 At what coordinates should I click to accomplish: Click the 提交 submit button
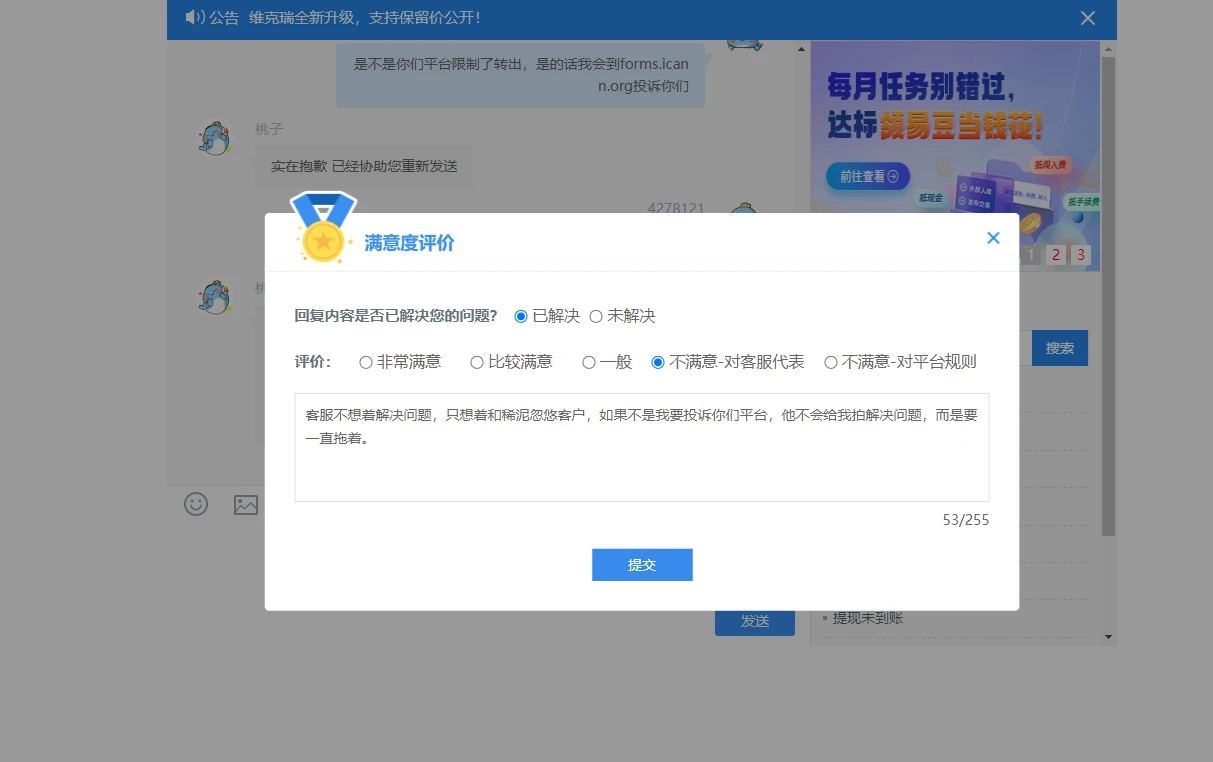coord(642,565)
